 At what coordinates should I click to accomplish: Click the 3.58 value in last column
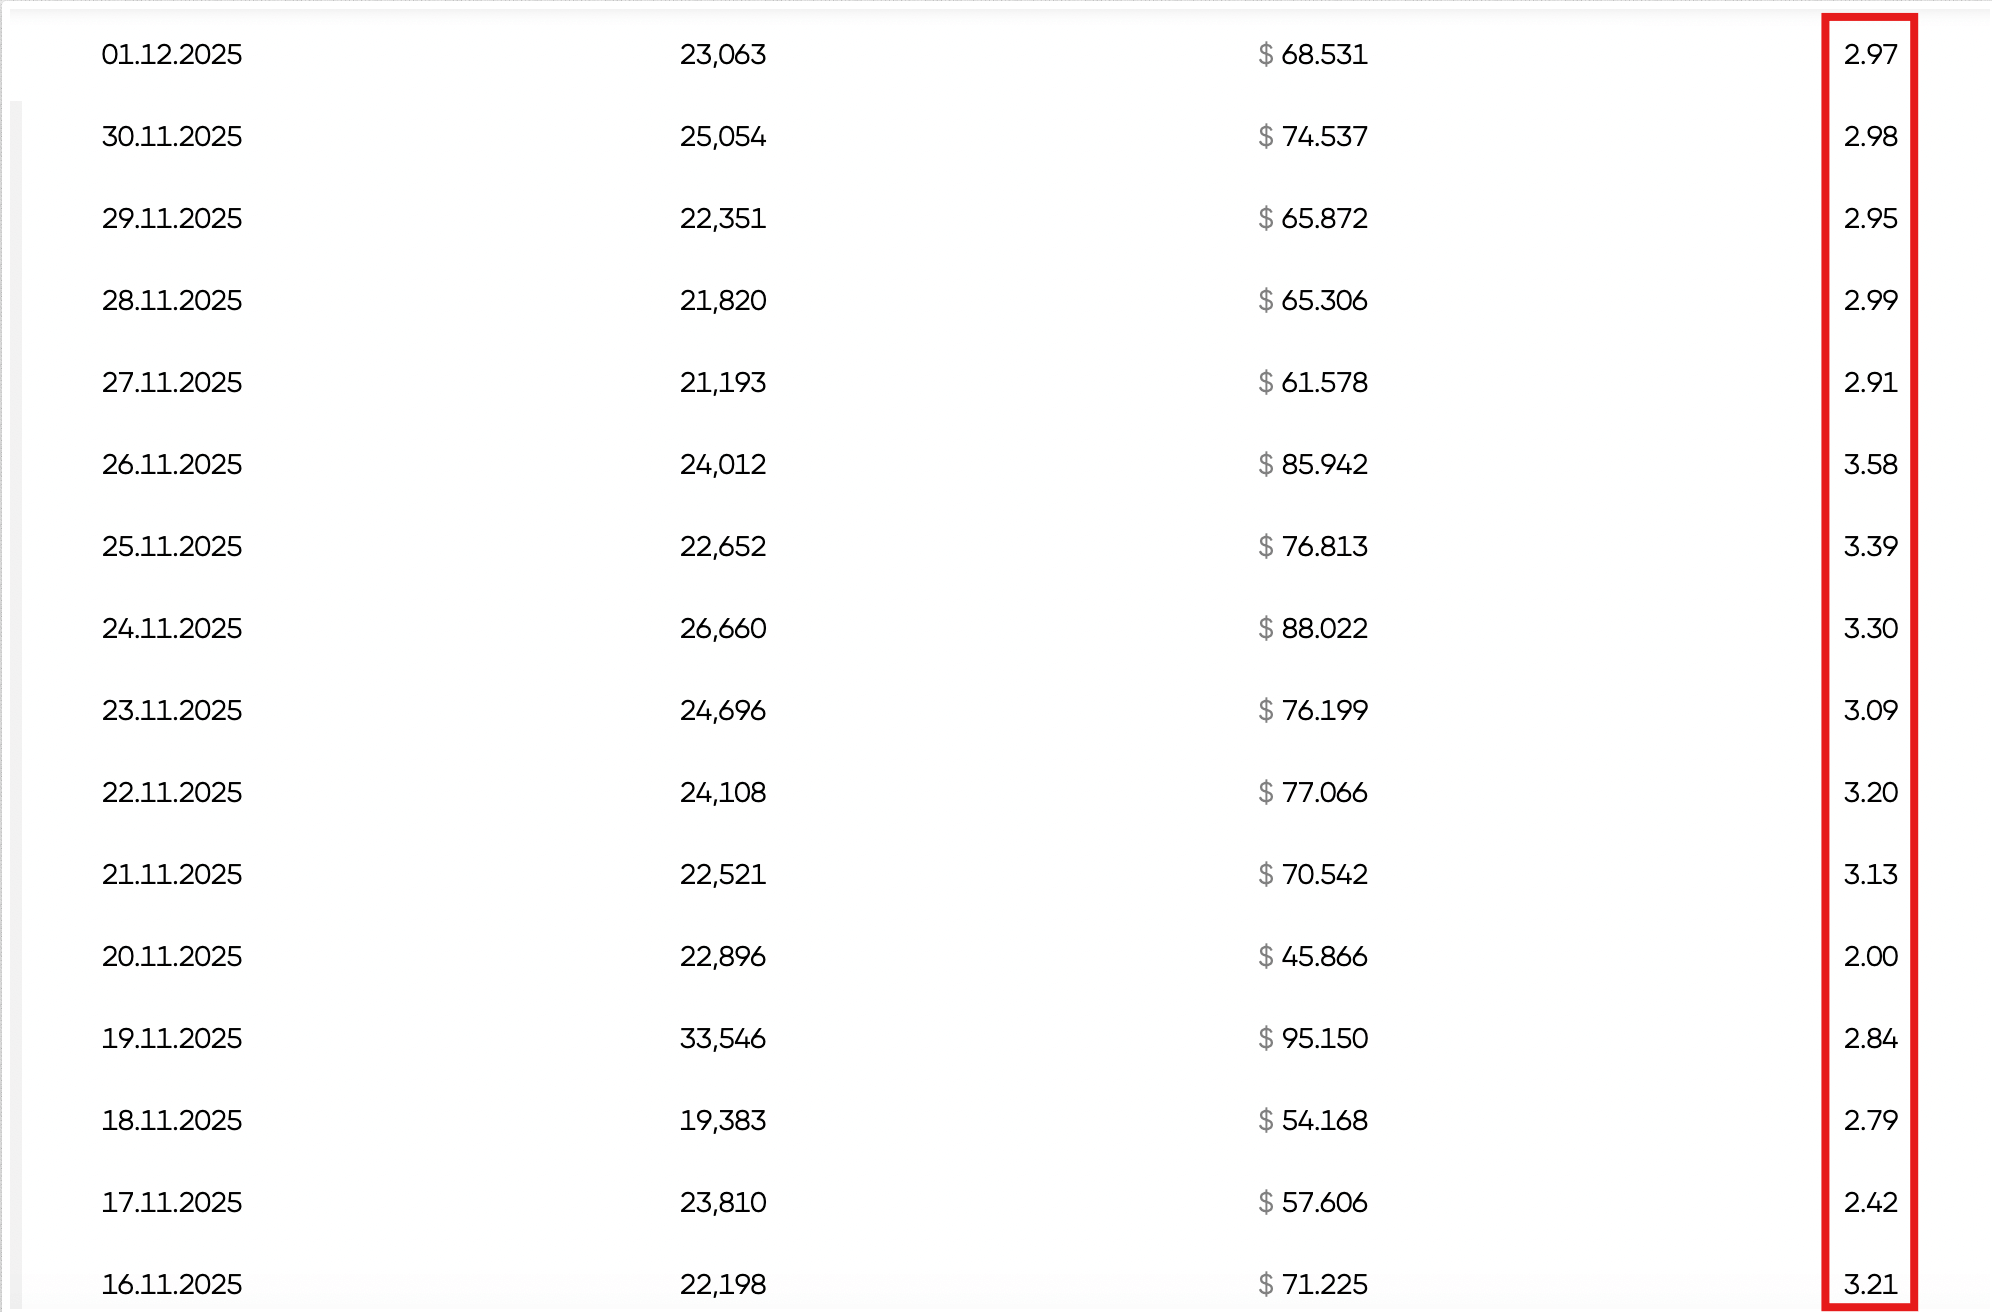tap(1870, 464)
